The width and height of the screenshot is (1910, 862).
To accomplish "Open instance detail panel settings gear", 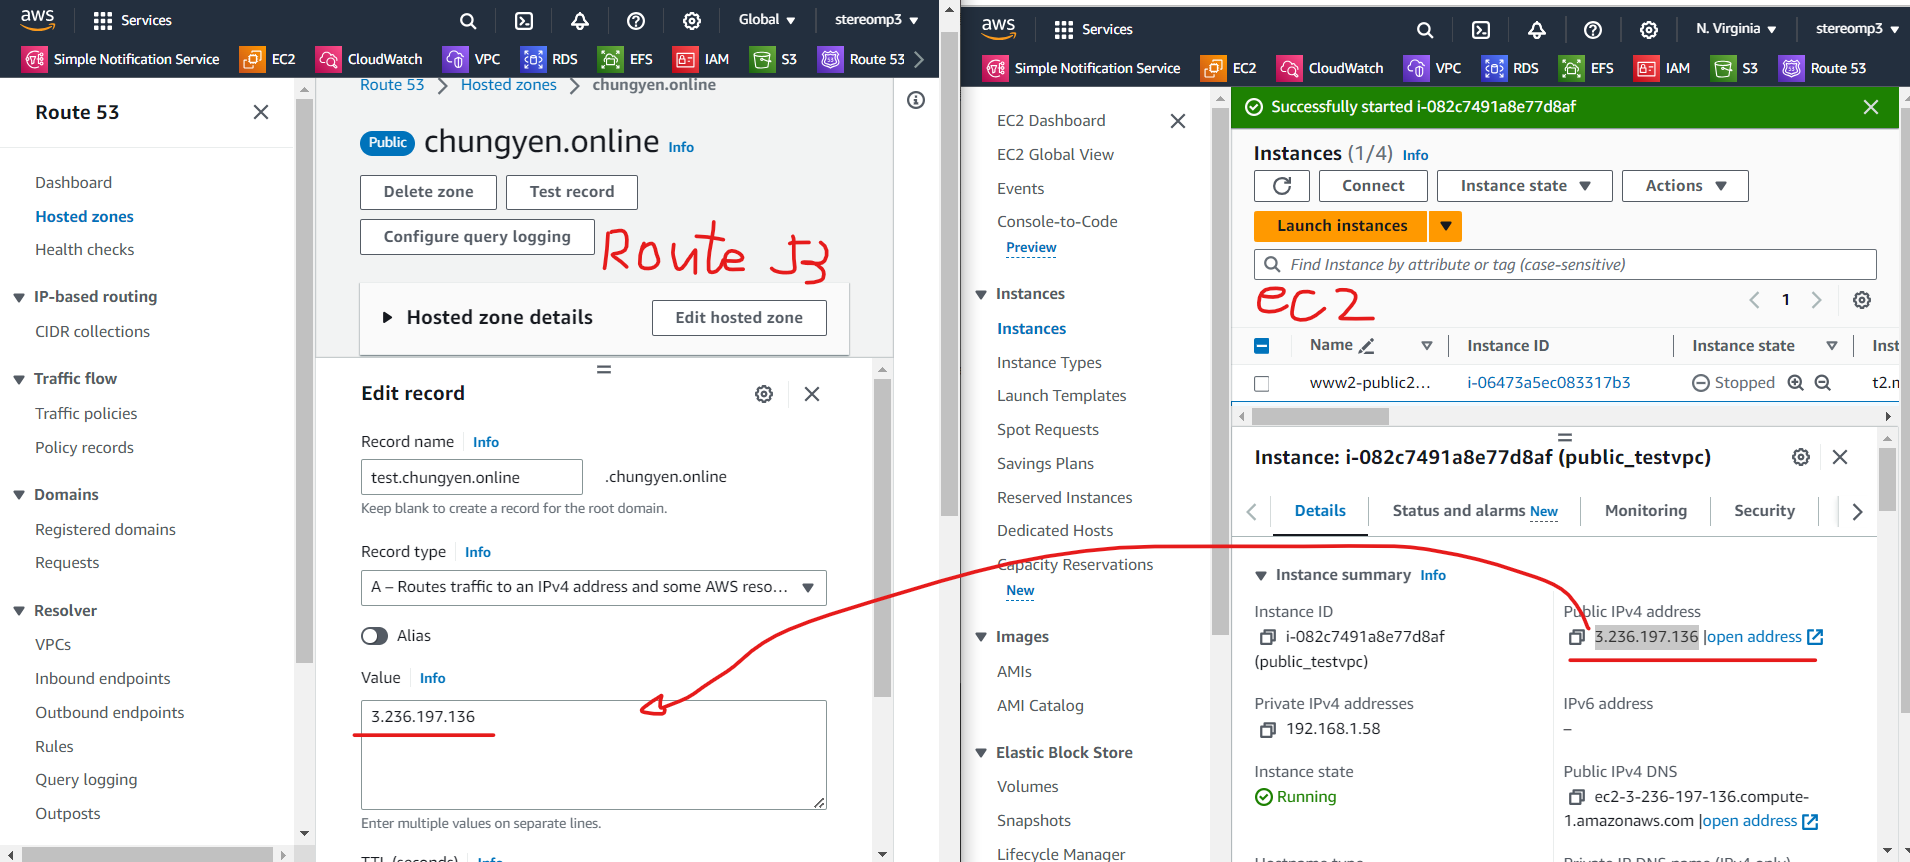I will pos(1801,457).
